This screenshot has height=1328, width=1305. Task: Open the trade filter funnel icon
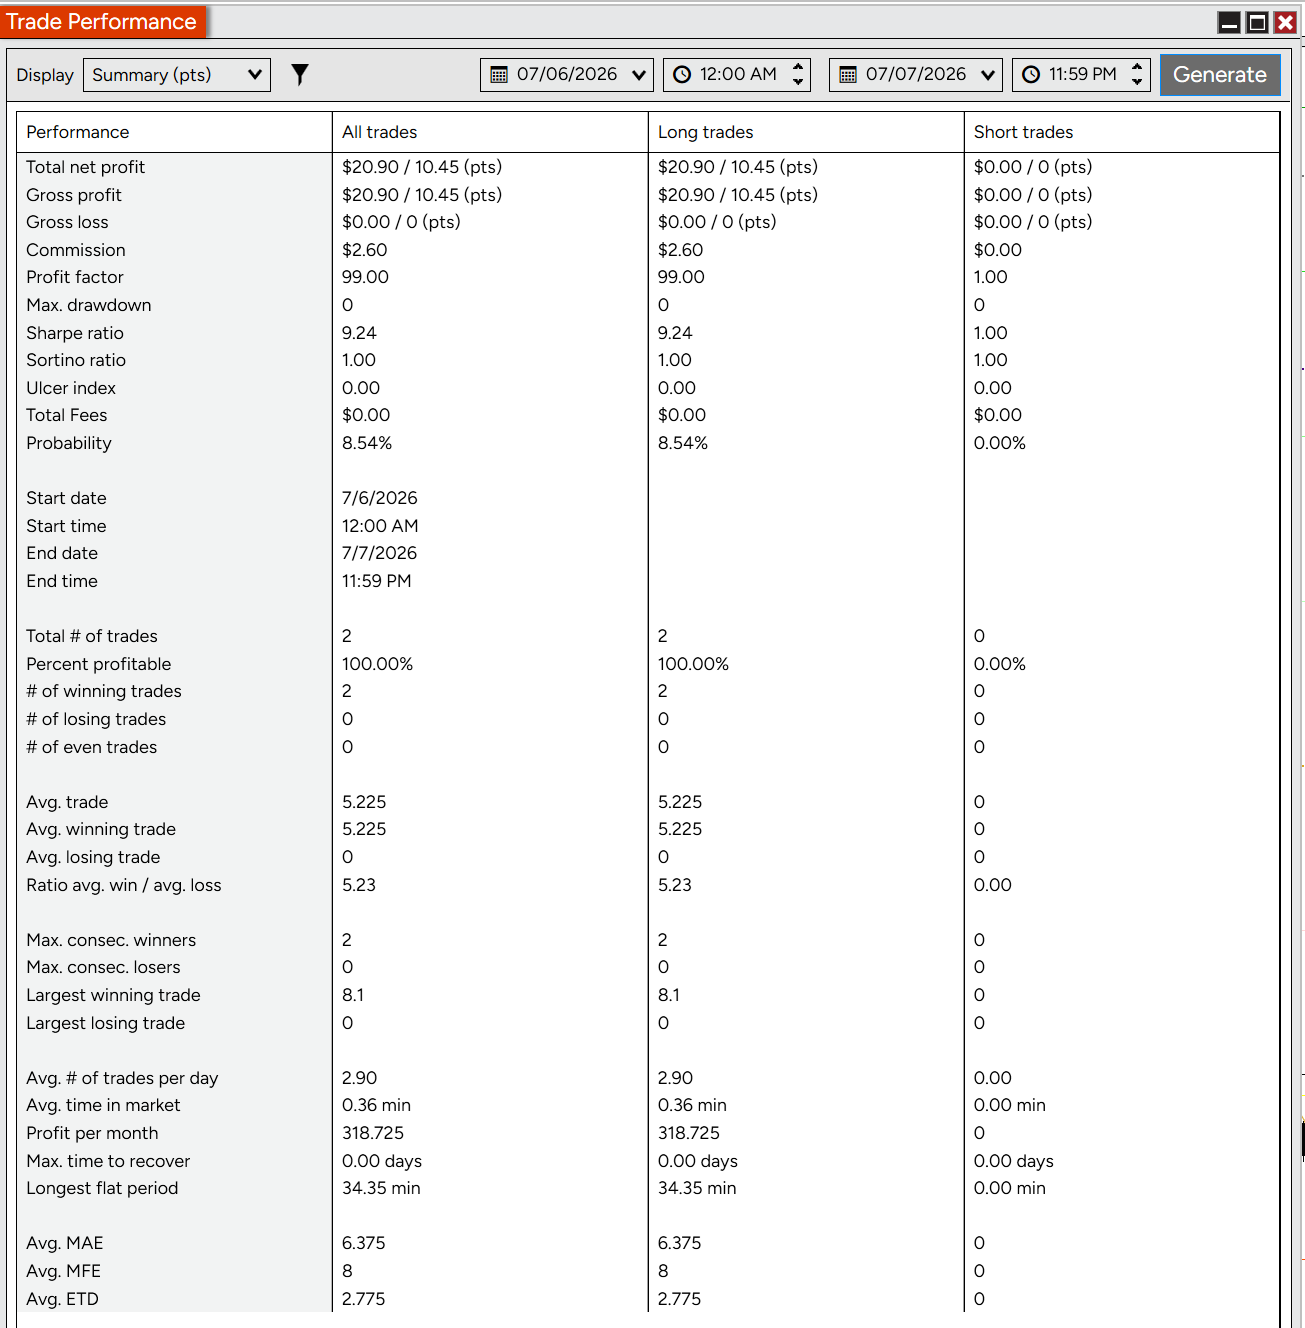tap(300, 74)
